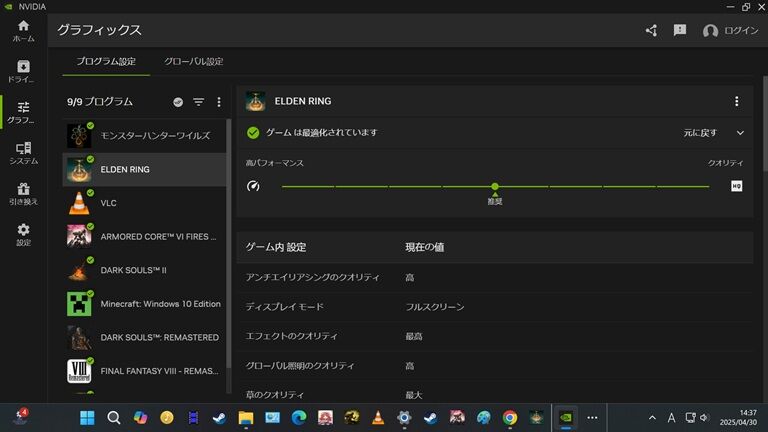768x432 pixels.
Task: Open Google Chrome from the taskbar
Action: click(x=510, y=418)
